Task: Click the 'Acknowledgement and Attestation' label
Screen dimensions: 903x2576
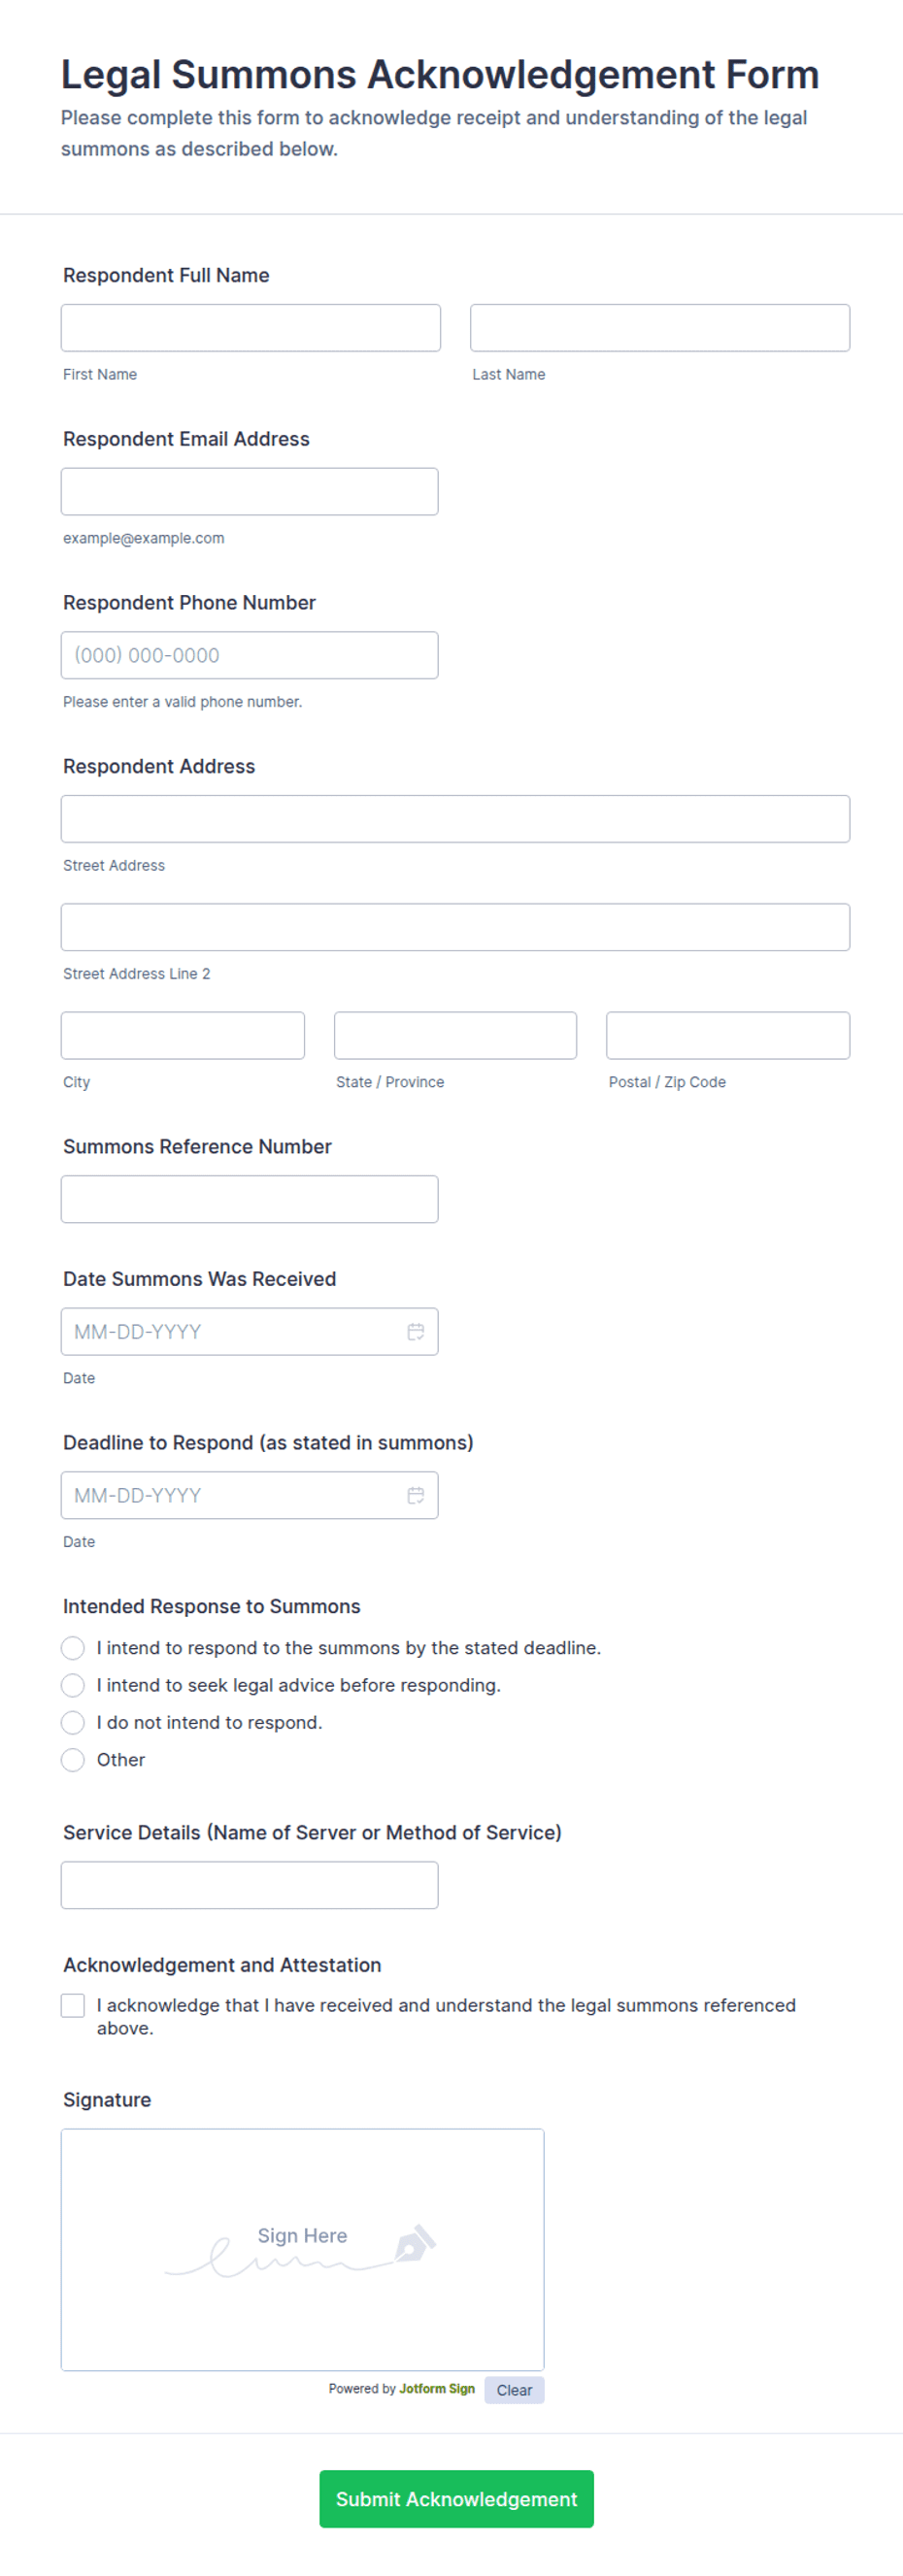Action: [x=222, y=1965]
